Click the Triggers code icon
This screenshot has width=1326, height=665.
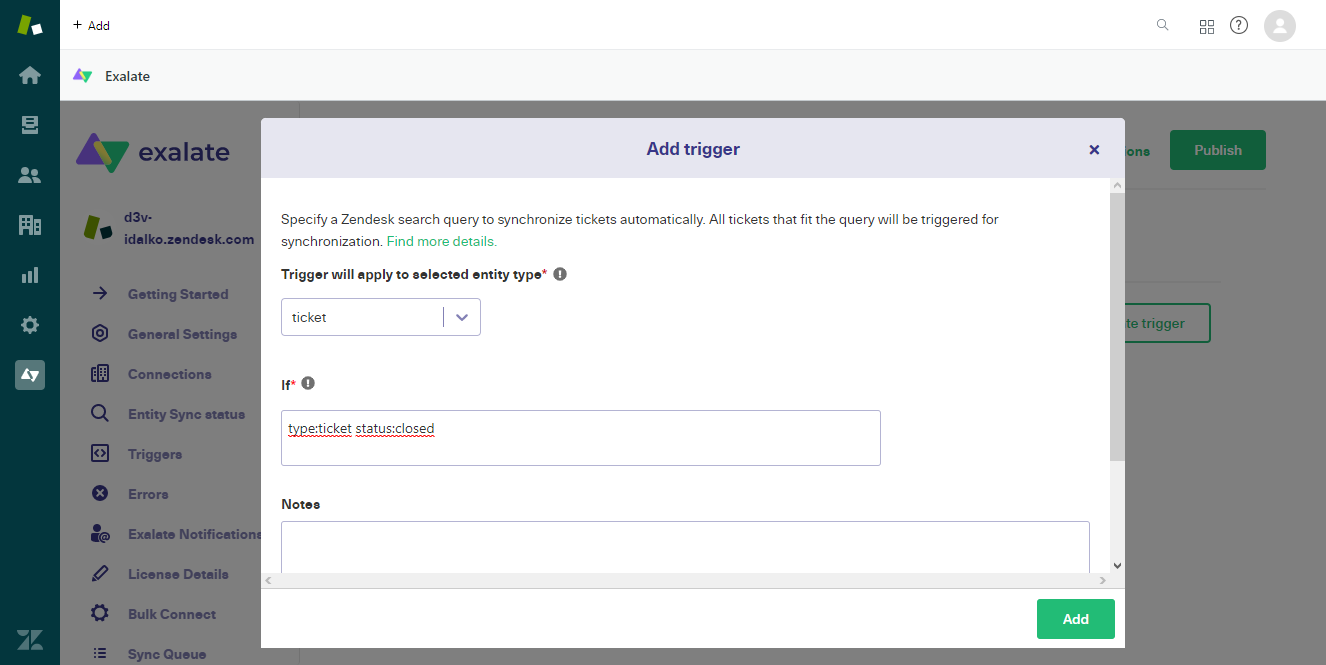100,454
